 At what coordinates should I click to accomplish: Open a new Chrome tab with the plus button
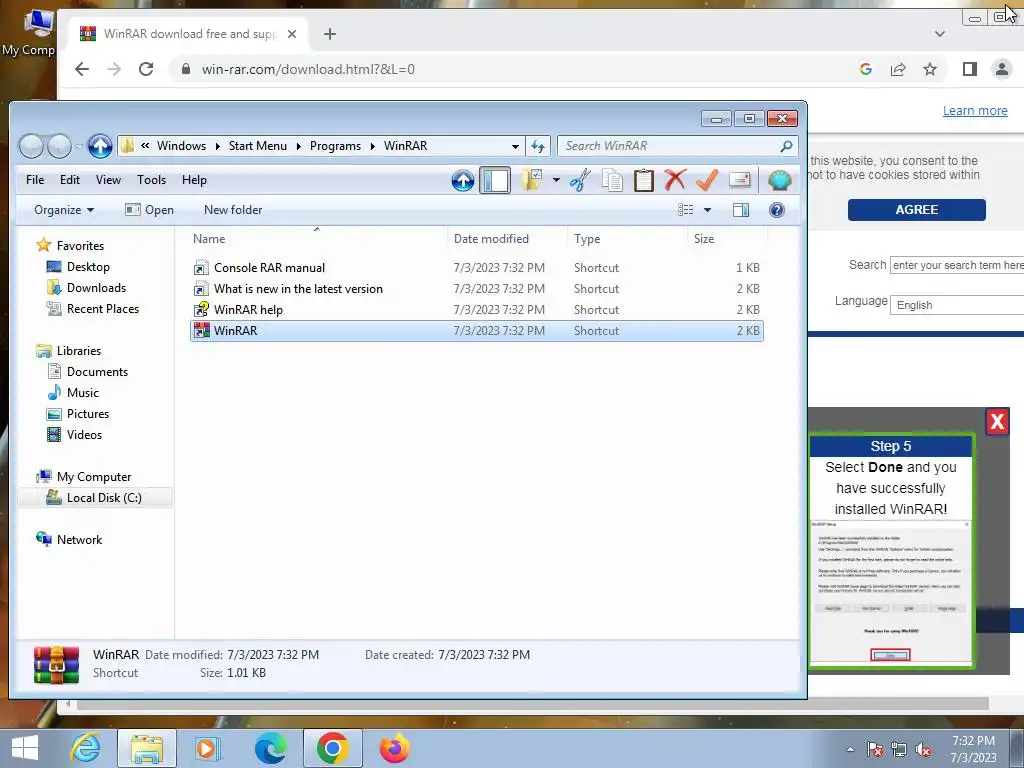tap(330, 34)
